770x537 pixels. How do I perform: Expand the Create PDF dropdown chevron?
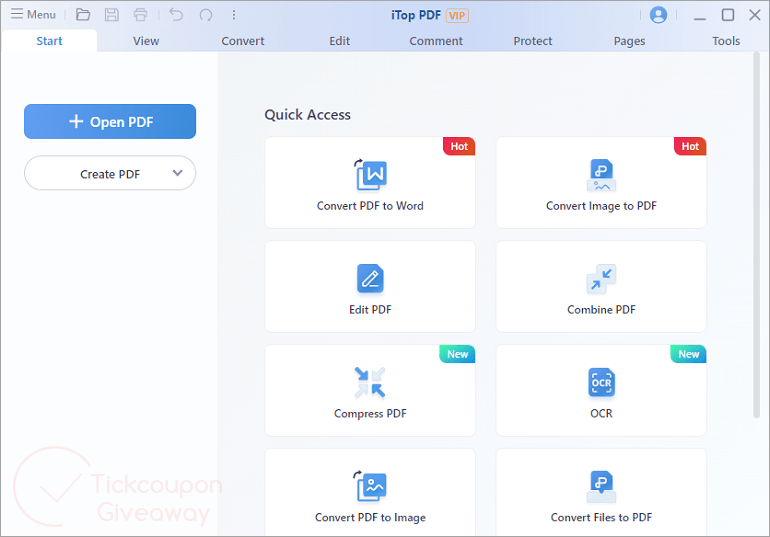coord(177,173)
